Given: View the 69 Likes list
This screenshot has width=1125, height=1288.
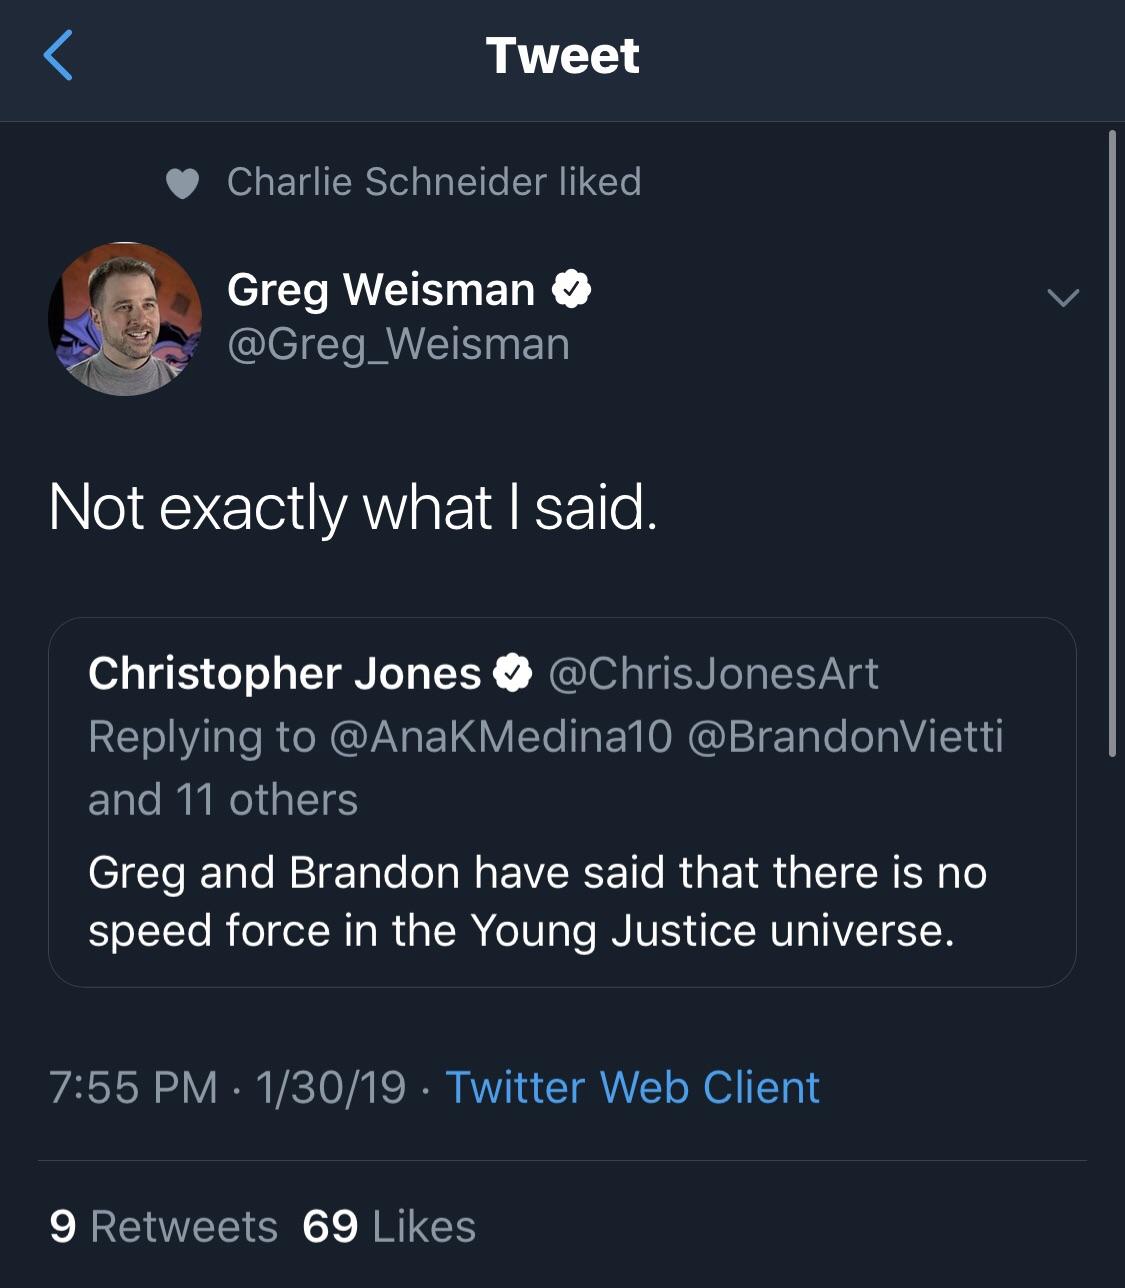Looking at the screenshot, I should (389, 1226).
